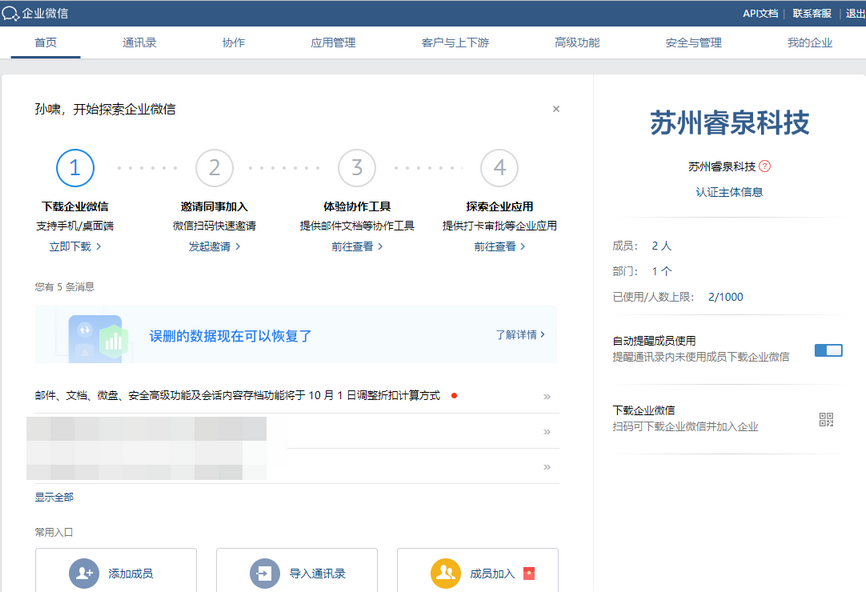Viewport: 866px width, 592px height.
Task: Switch to the 通讯录 tab
Action: [139, 43]
